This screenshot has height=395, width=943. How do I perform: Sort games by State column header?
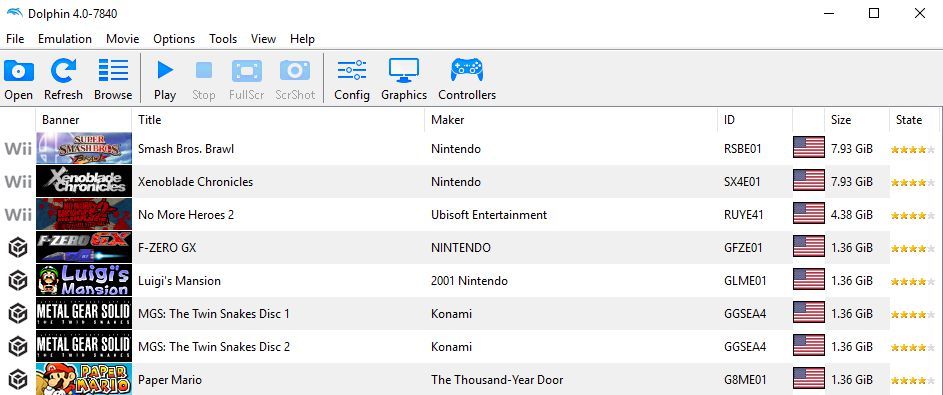(x=914, y=120)
